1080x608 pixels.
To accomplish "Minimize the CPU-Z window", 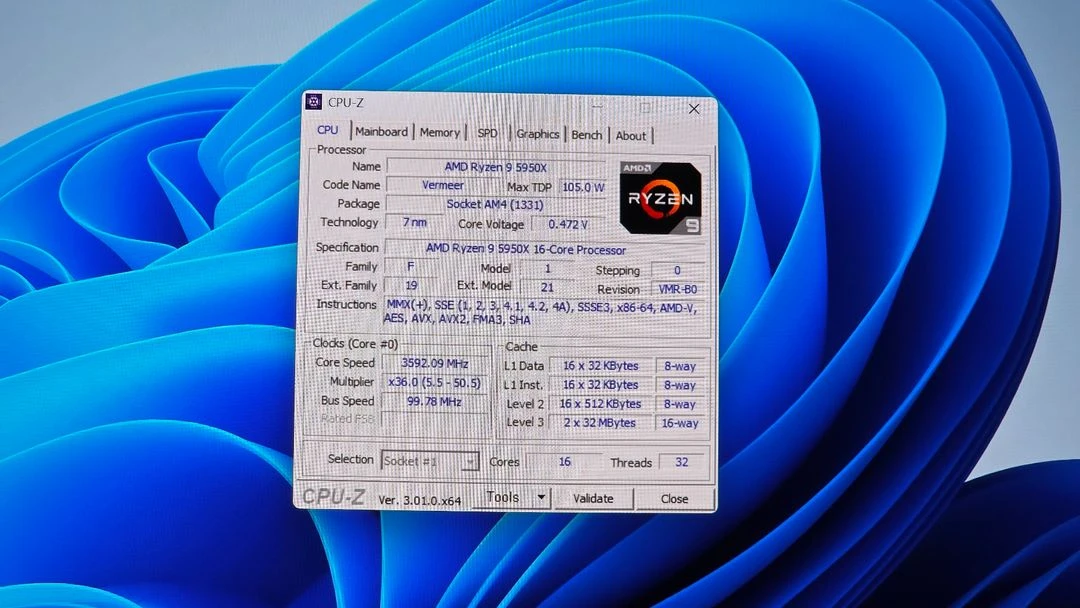I will point(597,107).
